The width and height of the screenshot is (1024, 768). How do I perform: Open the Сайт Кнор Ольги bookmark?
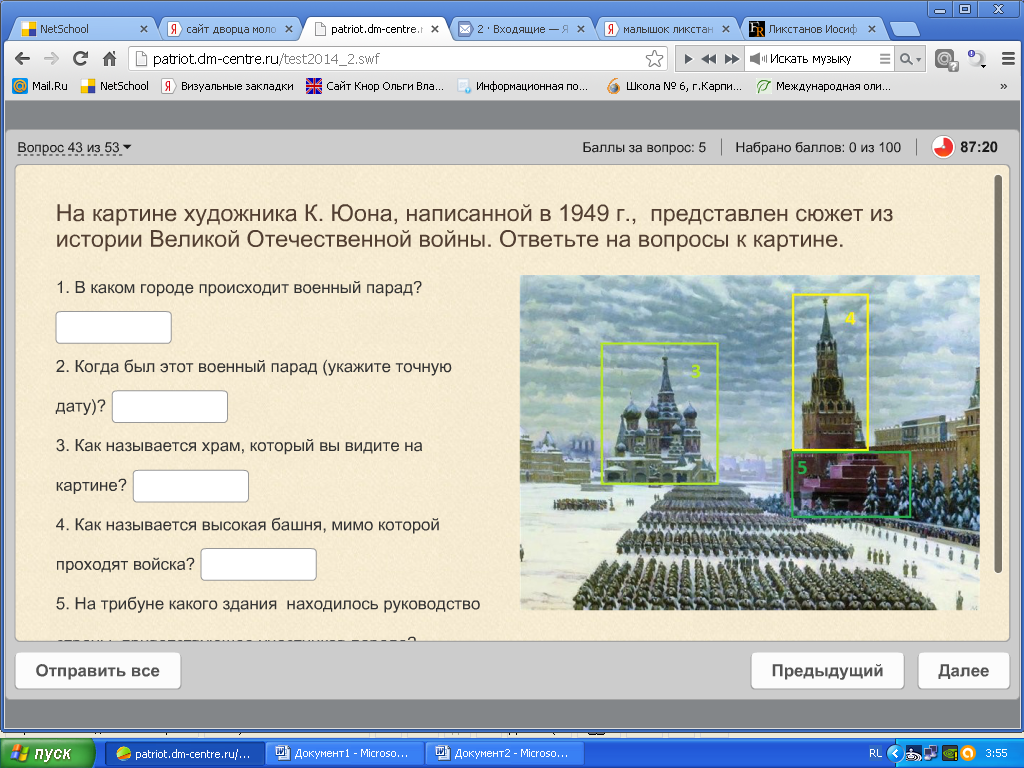click(x=375, y=86)
